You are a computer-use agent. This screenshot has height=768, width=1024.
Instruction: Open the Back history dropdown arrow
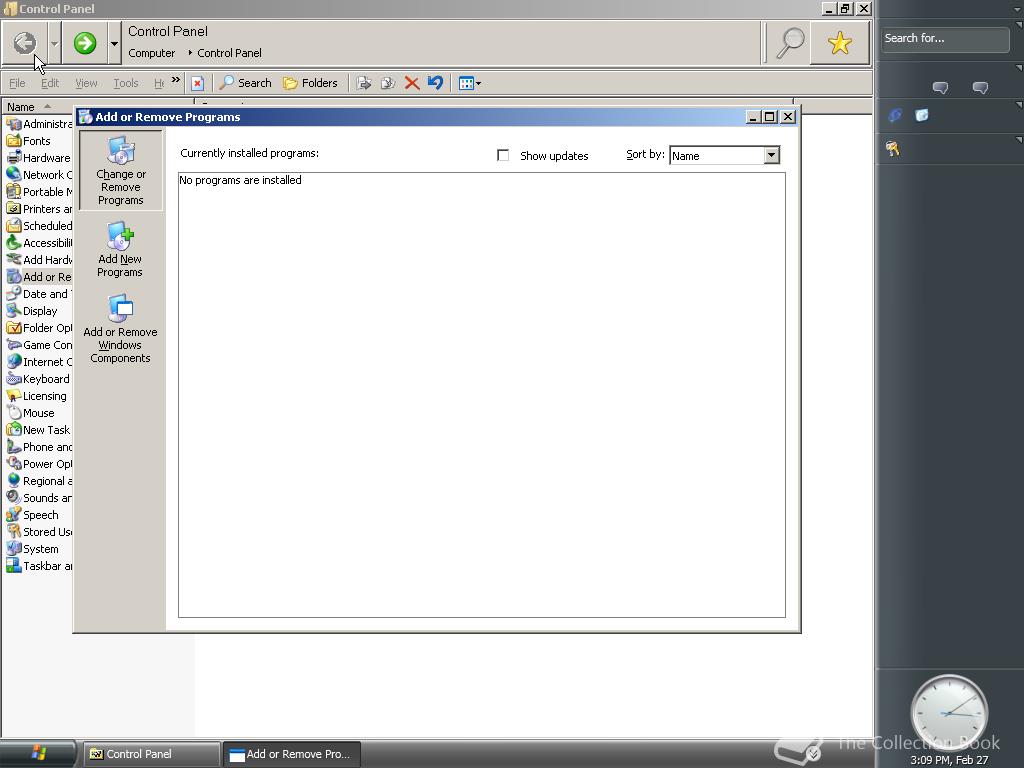point(55,44)
